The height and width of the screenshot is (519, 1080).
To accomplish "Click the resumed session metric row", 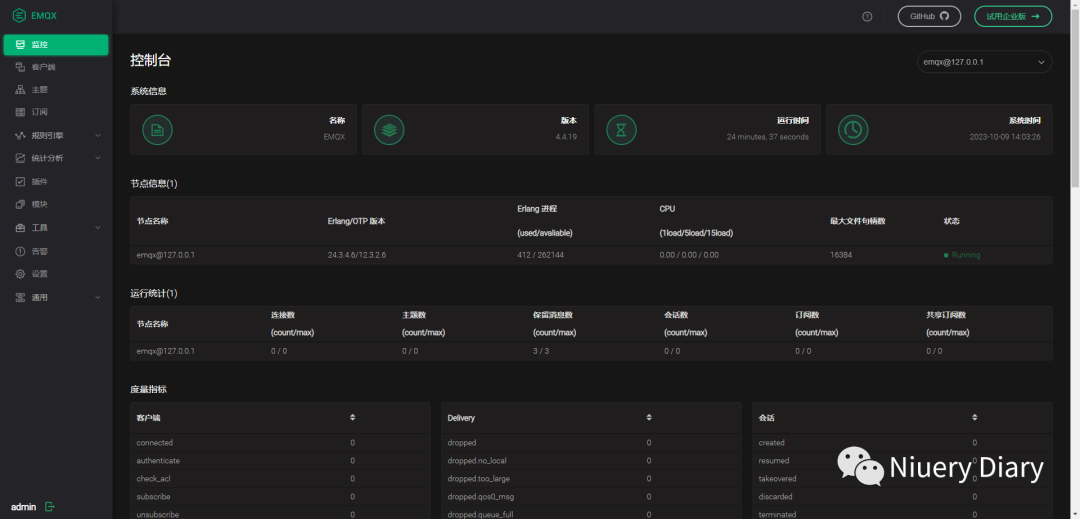I will click(902, 460).
